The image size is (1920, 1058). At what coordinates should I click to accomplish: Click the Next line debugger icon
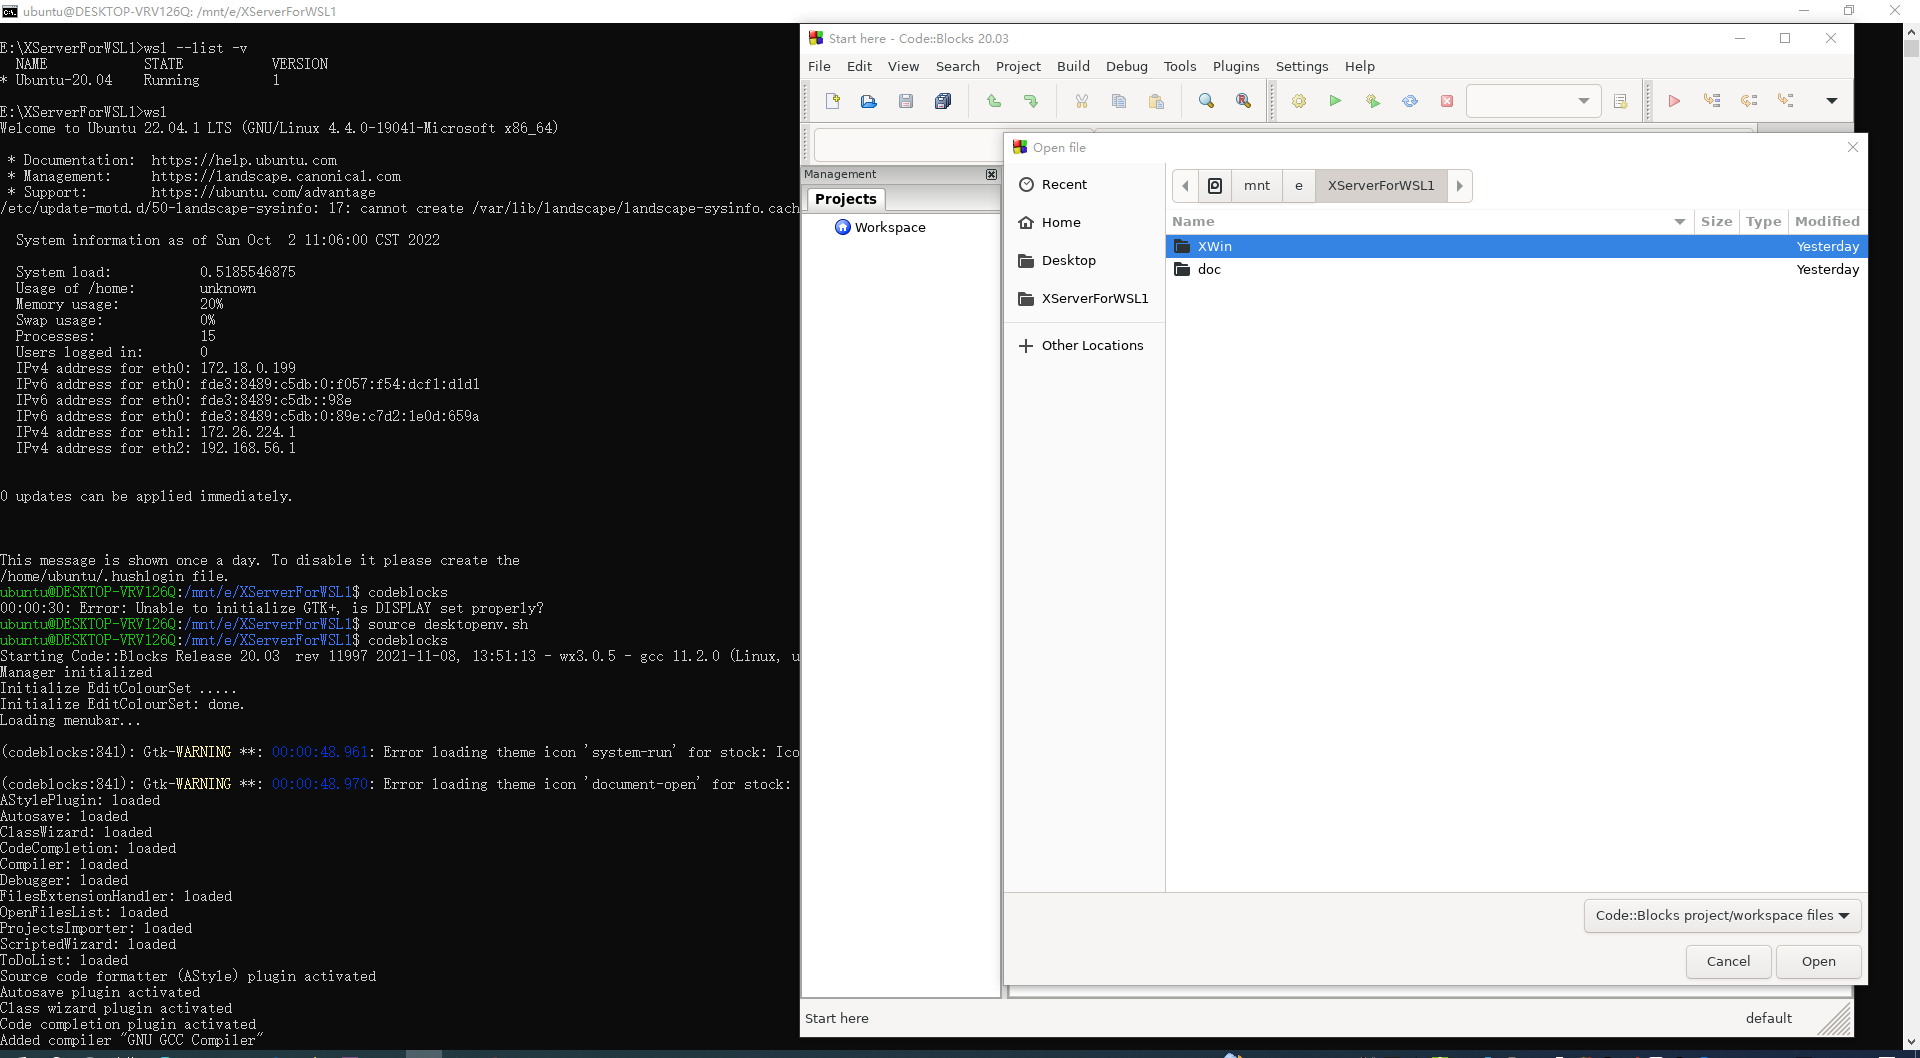click(x=1749, y=101)
